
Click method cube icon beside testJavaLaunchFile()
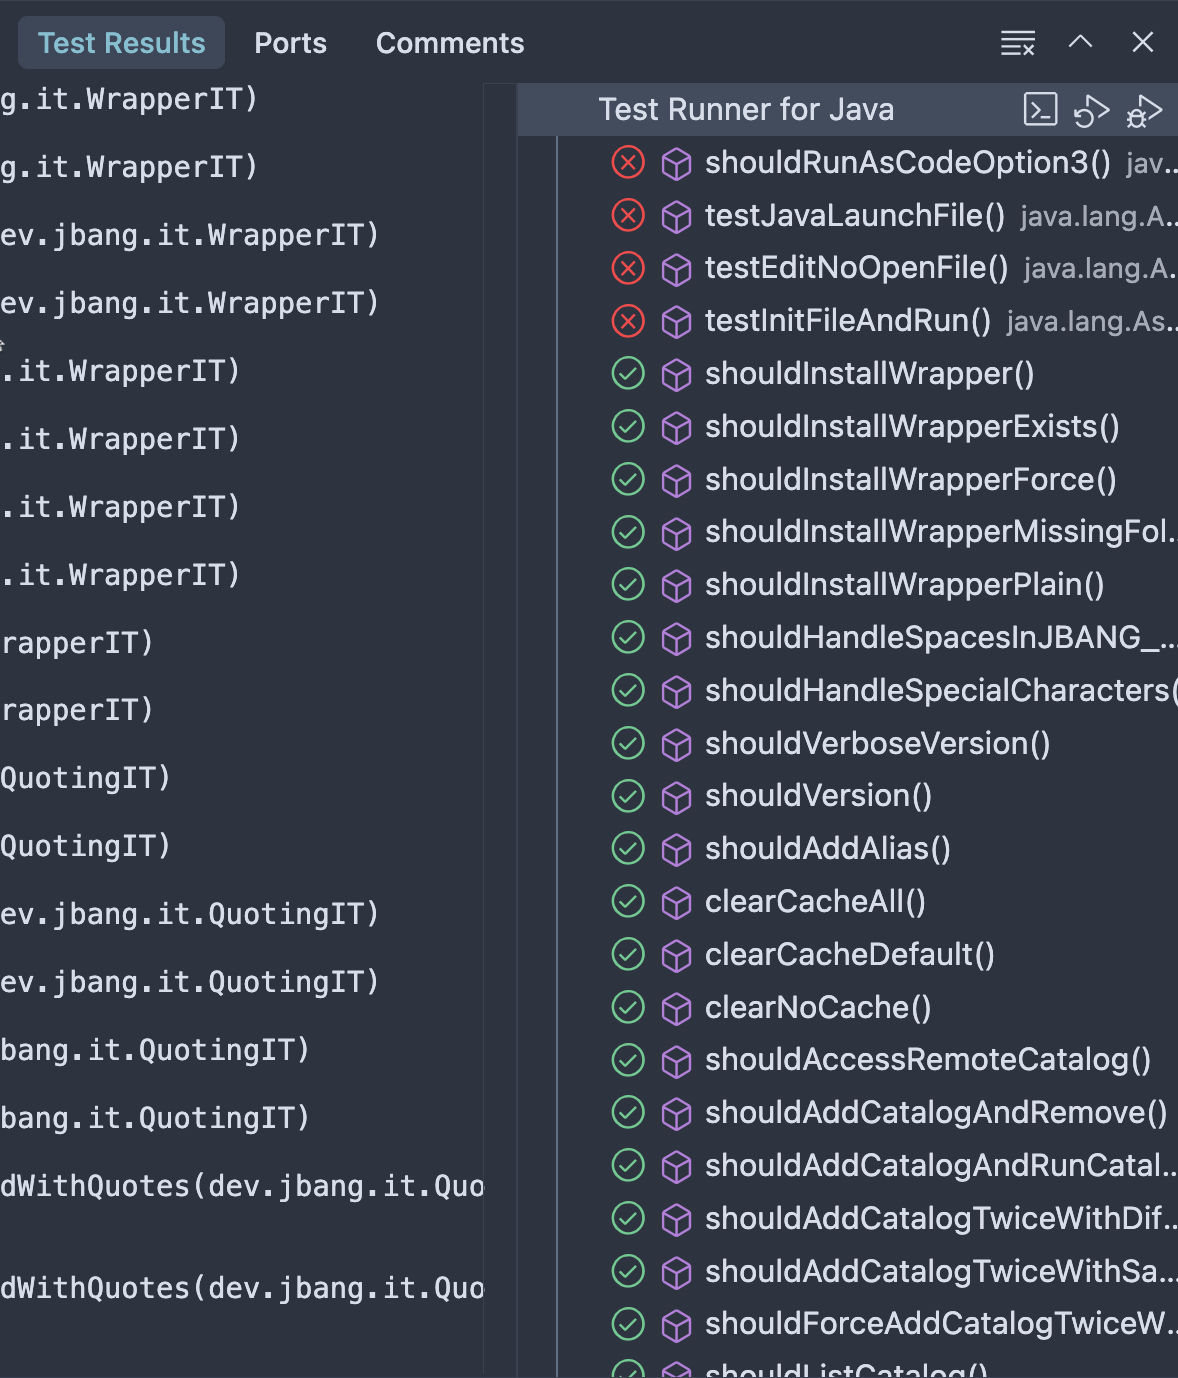click(x=677, y=216)
